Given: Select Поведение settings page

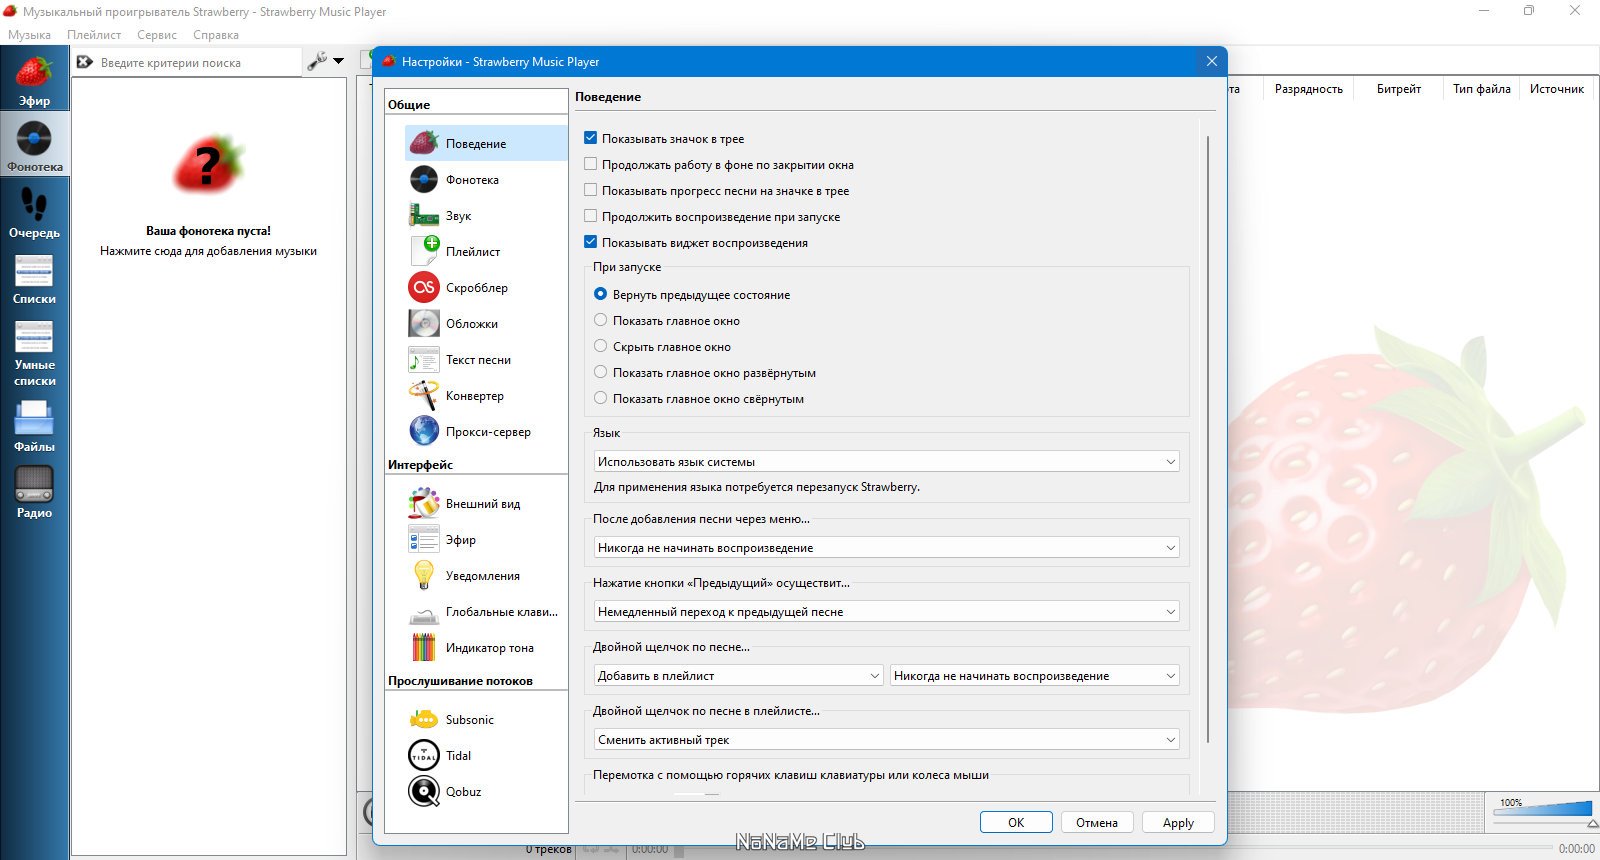Looking at the screenshot, I should [x=486, y=143].
